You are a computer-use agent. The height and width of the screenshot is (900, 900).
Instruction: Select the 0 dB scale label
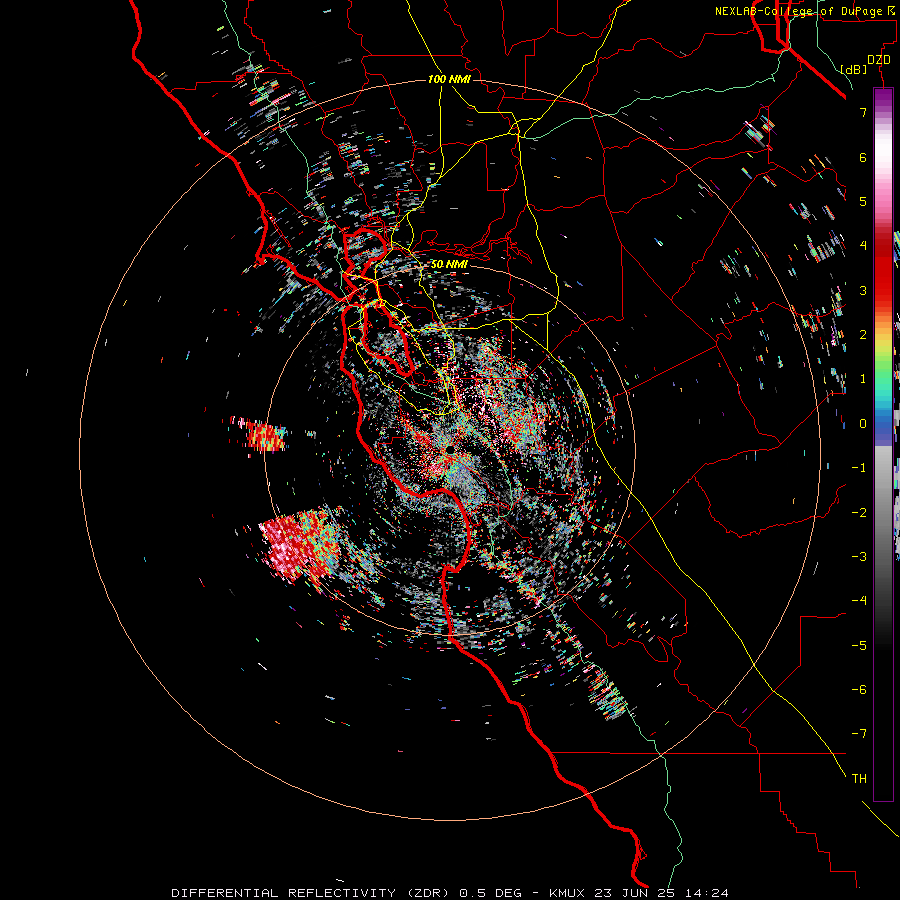pyautogui.click(x=863, y=424)
